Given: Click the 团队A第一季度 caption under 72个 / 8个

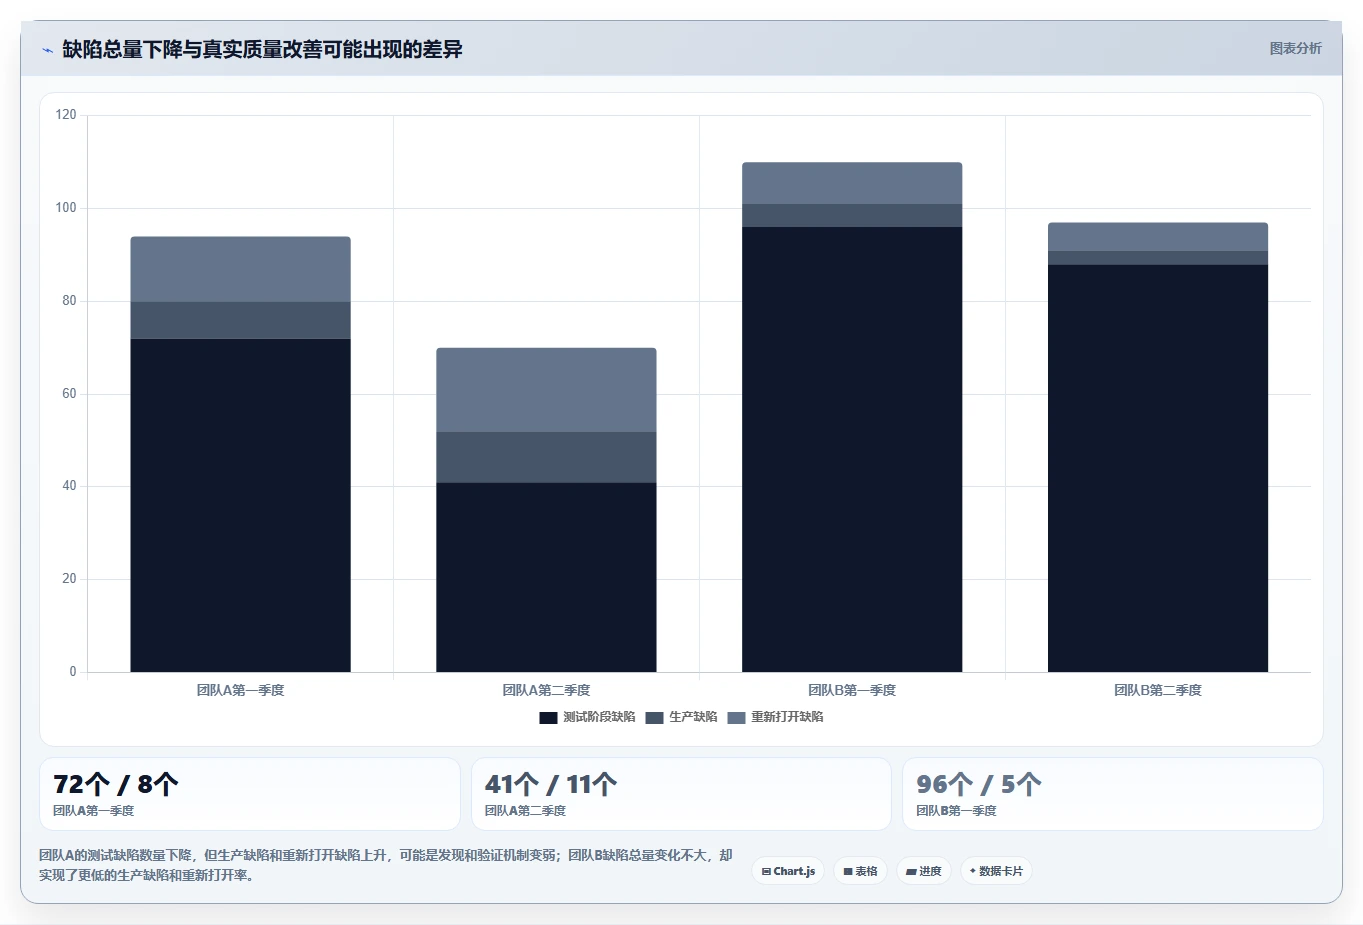Looking at the screenshot, I should 93,811.
